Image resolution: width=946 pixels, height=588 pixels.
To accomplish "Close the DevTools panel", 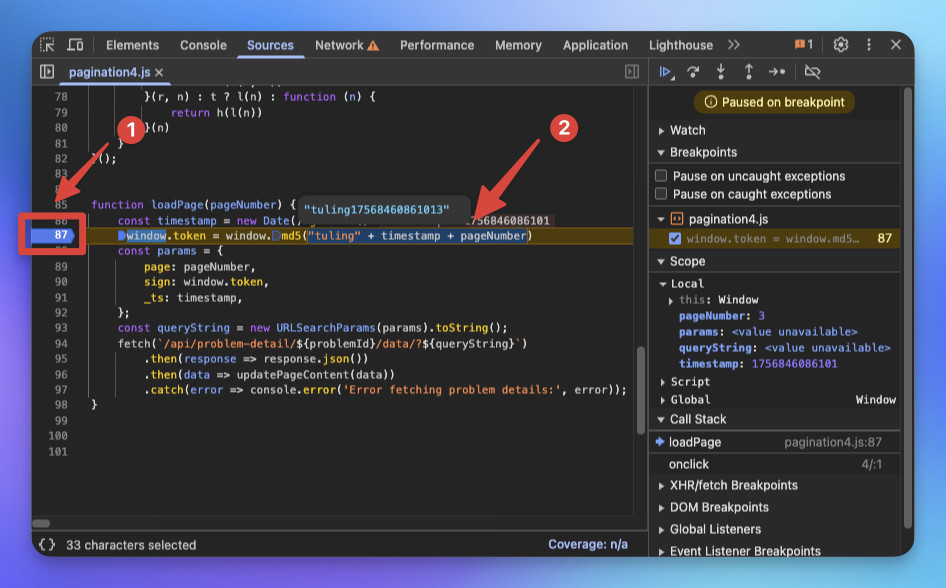I will pyautogui.click(x=896, y=45).
